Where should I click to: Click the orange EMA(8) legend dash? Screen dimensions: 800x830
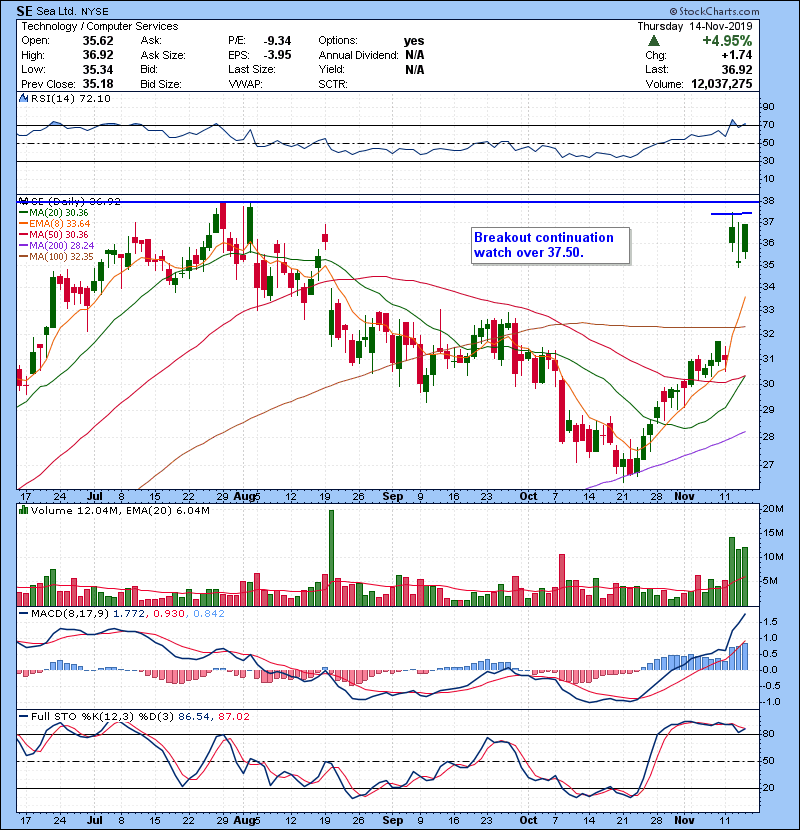[x=24, y=224]
